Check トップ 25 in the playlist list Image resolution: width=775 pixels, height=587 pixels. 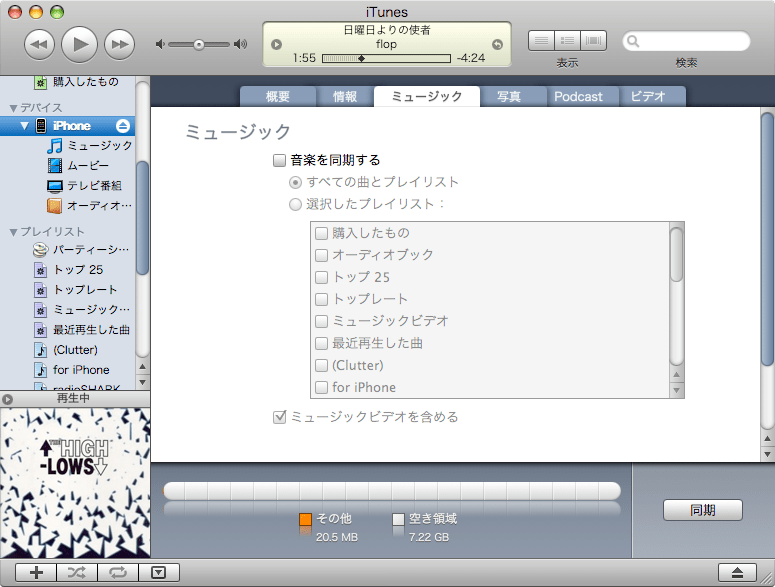(321, 277)
